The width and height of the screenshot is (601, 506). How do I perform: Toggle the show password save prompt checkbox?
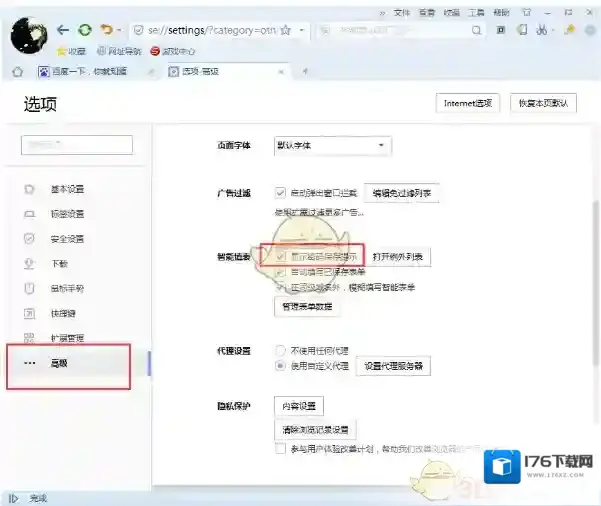pos(280,256)
